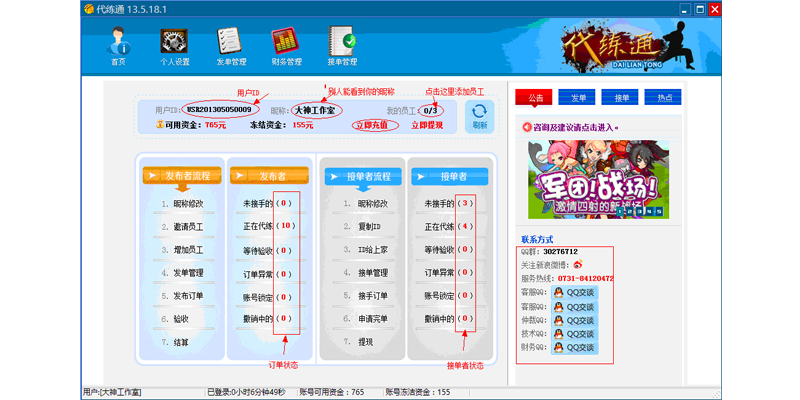This screenshot has width=800, height=400.
Task: Click step 3 ID给上家
Action: pyautogui.click(x=372, y=250)
